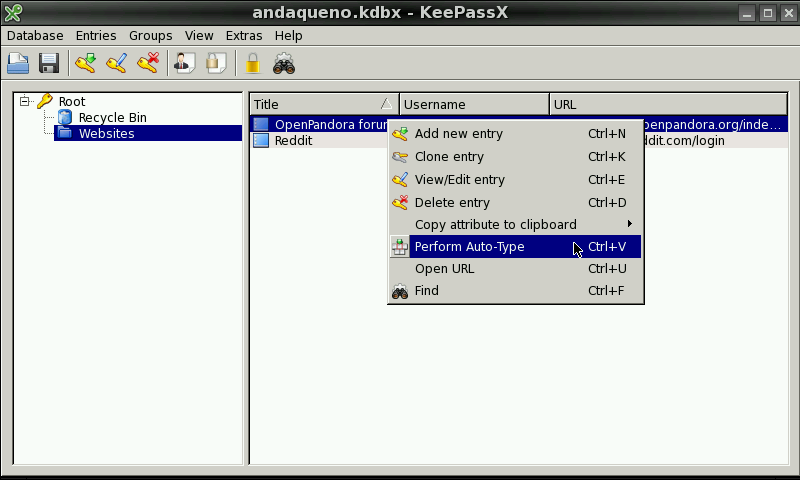The height and width of the screenshot is (480, 800).
Task: Open the Extras menu
Action: [x=244, y=35]
